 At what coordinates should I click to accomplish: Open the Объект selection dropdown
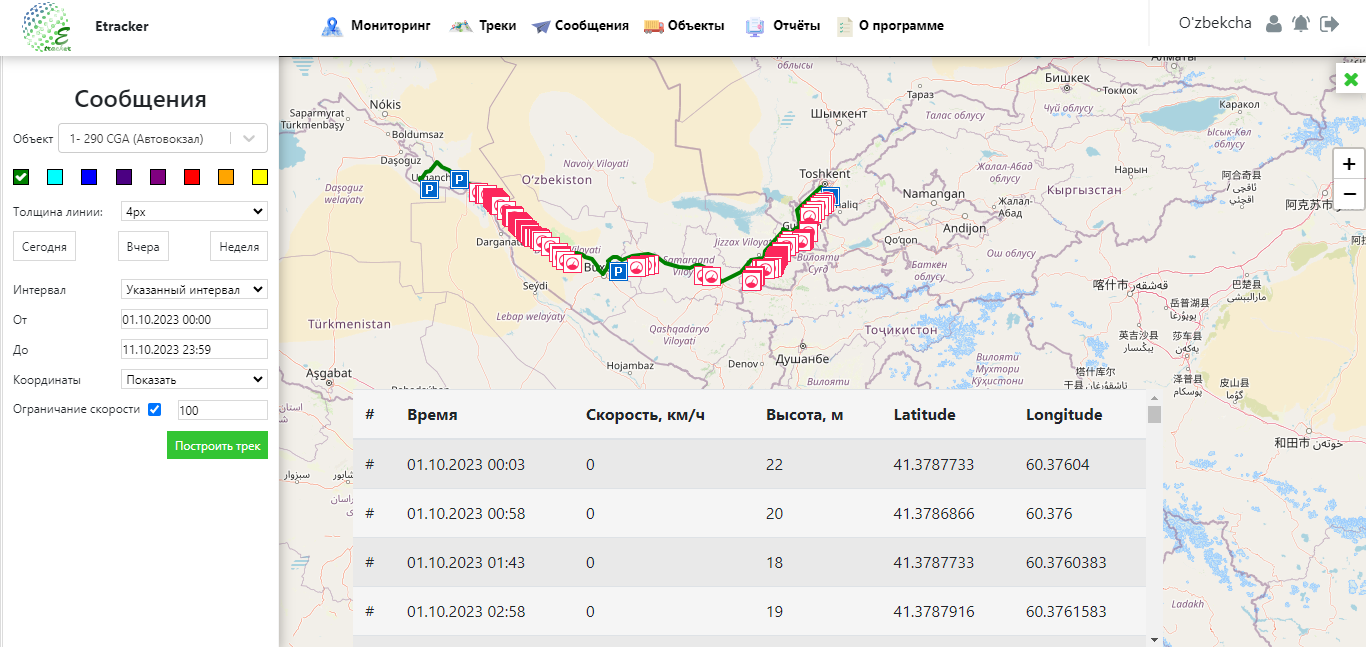(x=163, y=138)
